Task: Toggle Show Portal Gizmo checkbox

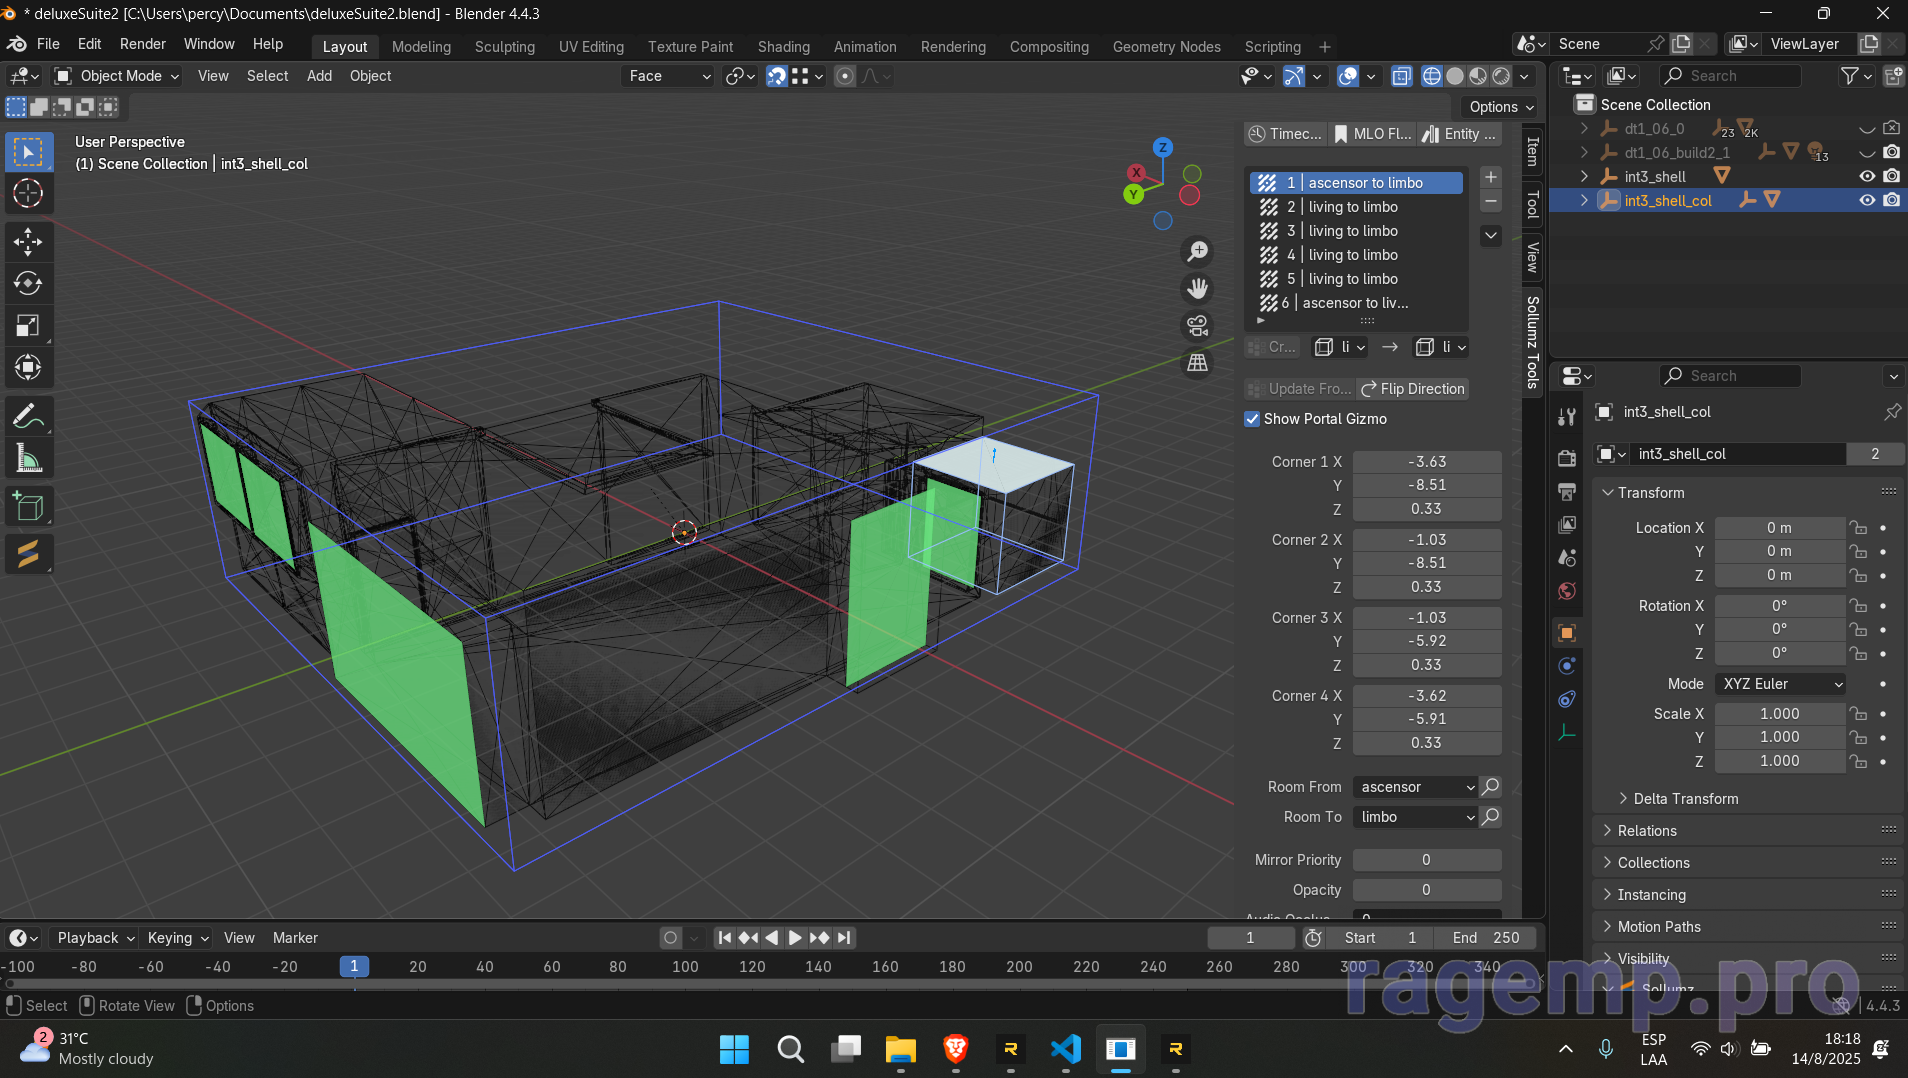Action: [1252, 419]
